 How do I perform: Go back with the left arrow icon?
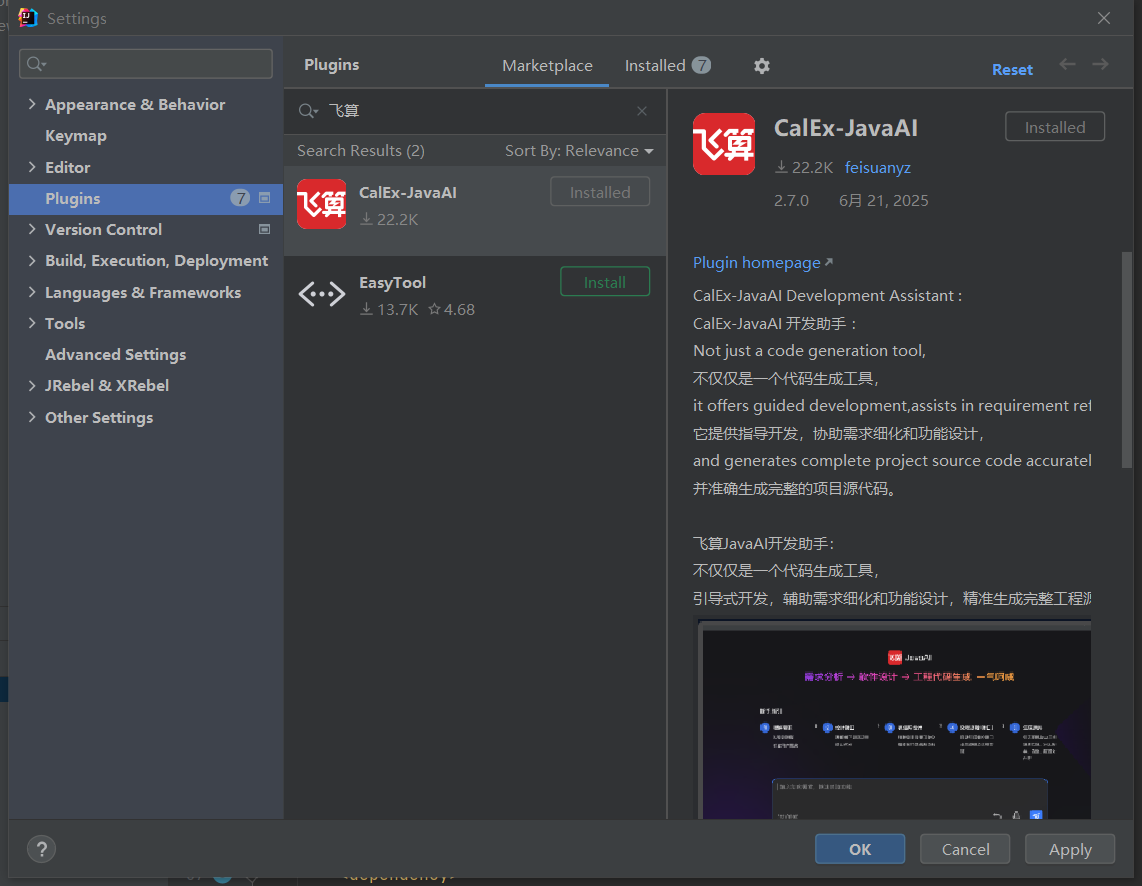click(1068, 64)
